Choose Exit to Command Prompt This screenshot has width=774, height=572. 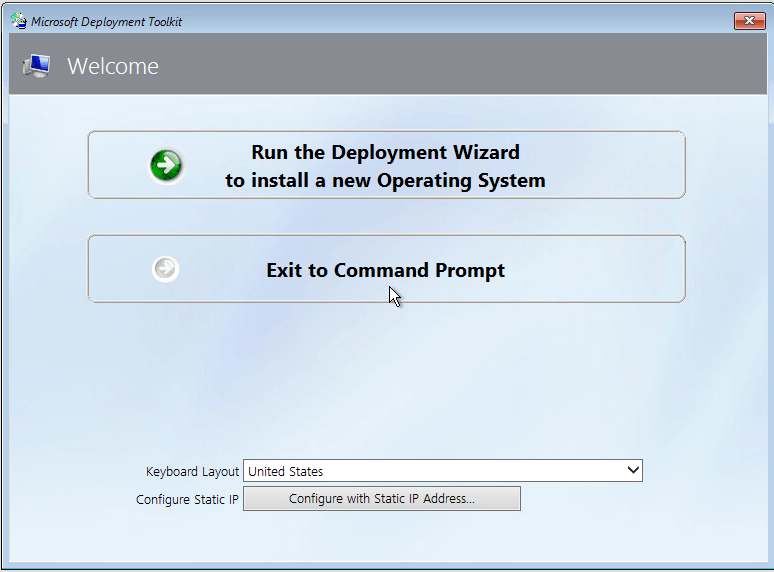pyautogui.click(x=387, y=269)
